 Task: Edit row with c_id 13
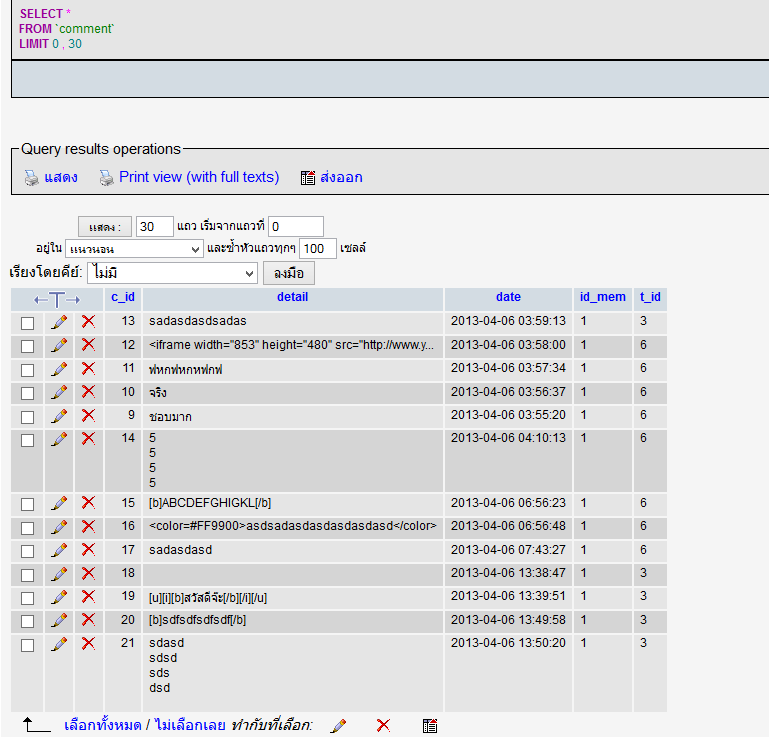point(59,322)
